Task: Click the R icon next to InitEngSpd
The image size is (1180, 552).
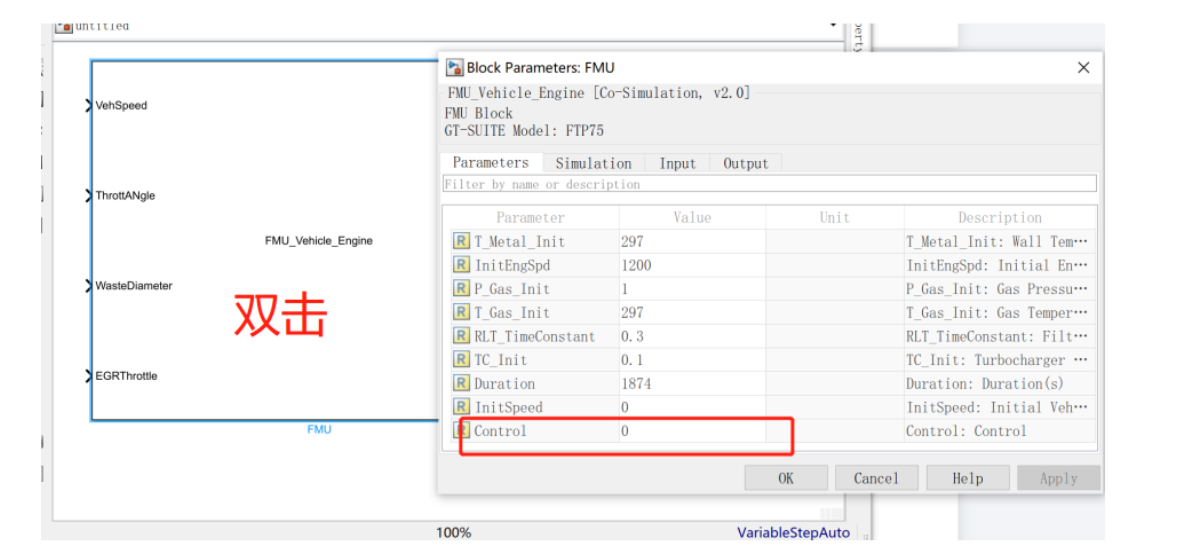Action: [x=461, y=265]
